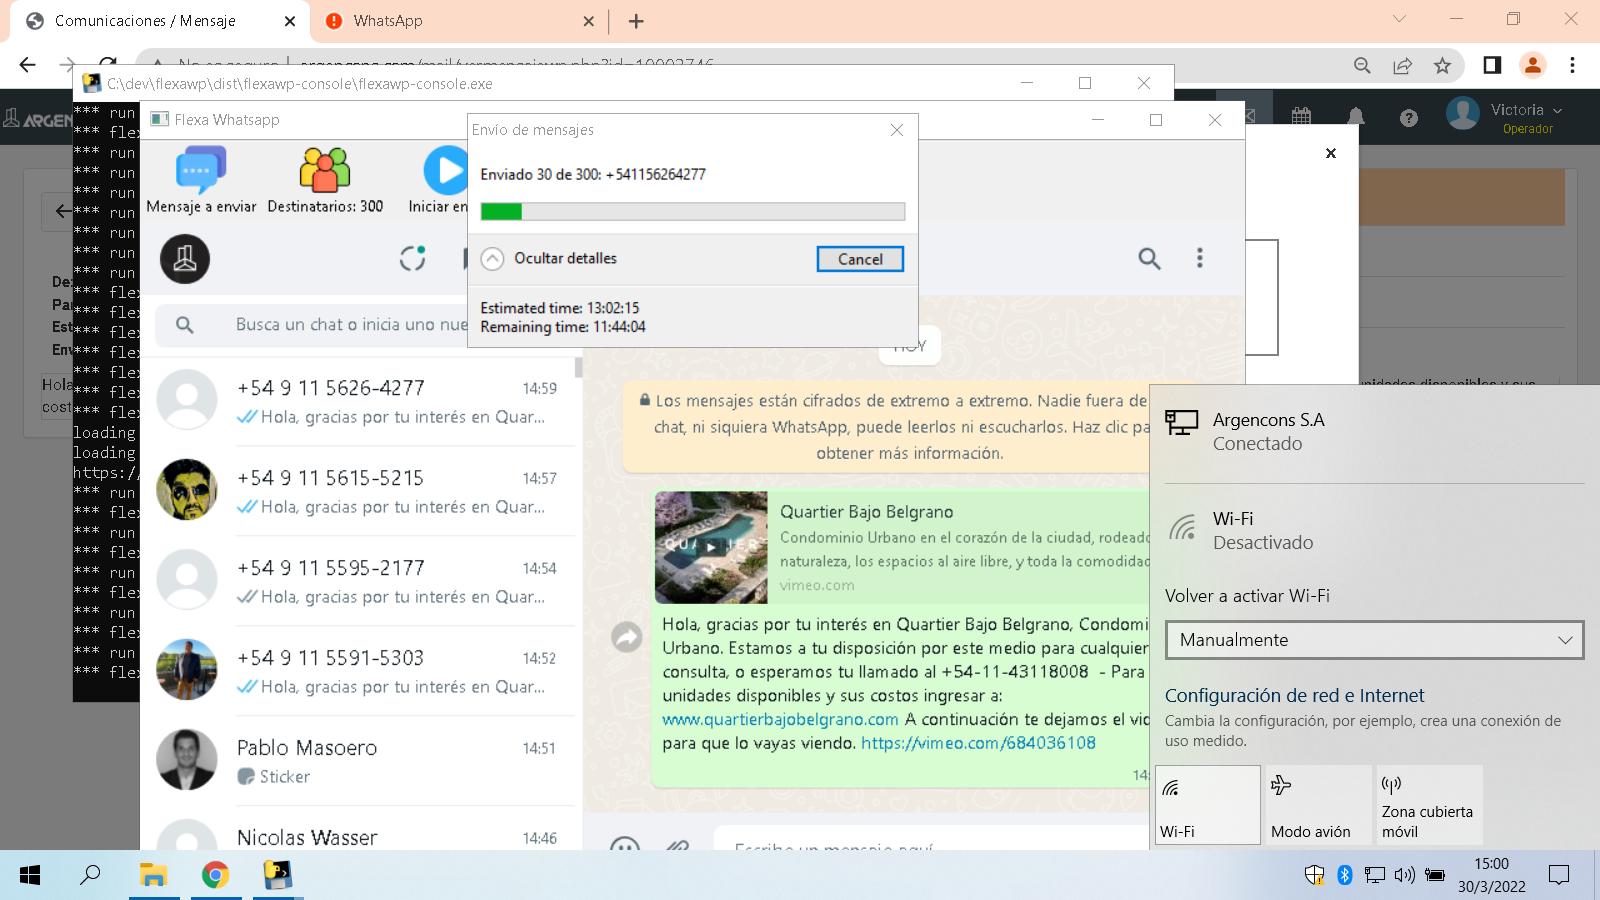Open the chat three-dot menu
1600x900 pixels.
(x=1200, y=258)
